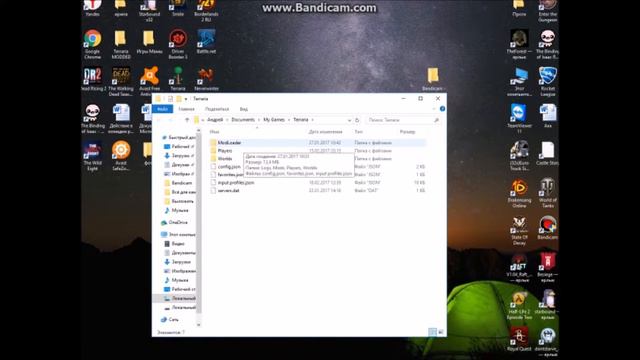Expand the arrow after Terraria in breadcrumb

point(313,120)
